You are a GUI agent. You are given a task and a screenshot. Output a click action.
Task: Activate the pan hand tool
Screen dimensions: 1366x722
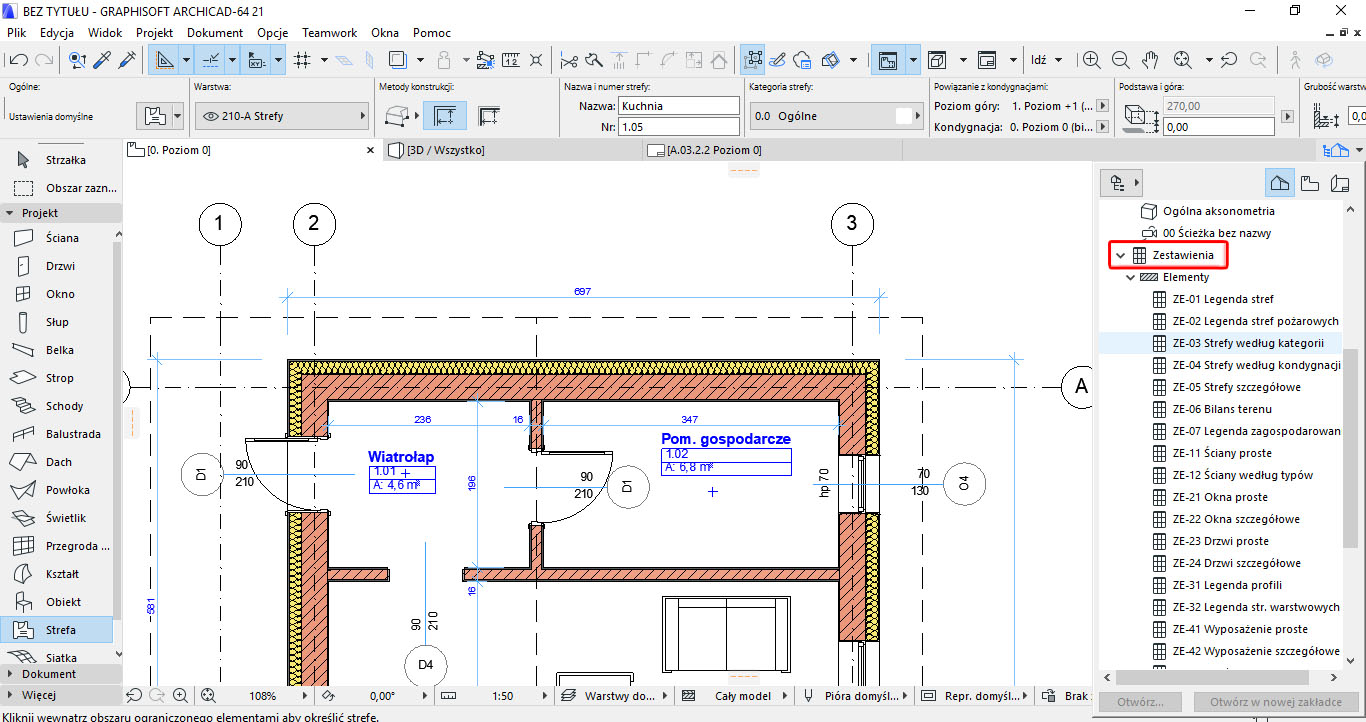click(1150, 60)
